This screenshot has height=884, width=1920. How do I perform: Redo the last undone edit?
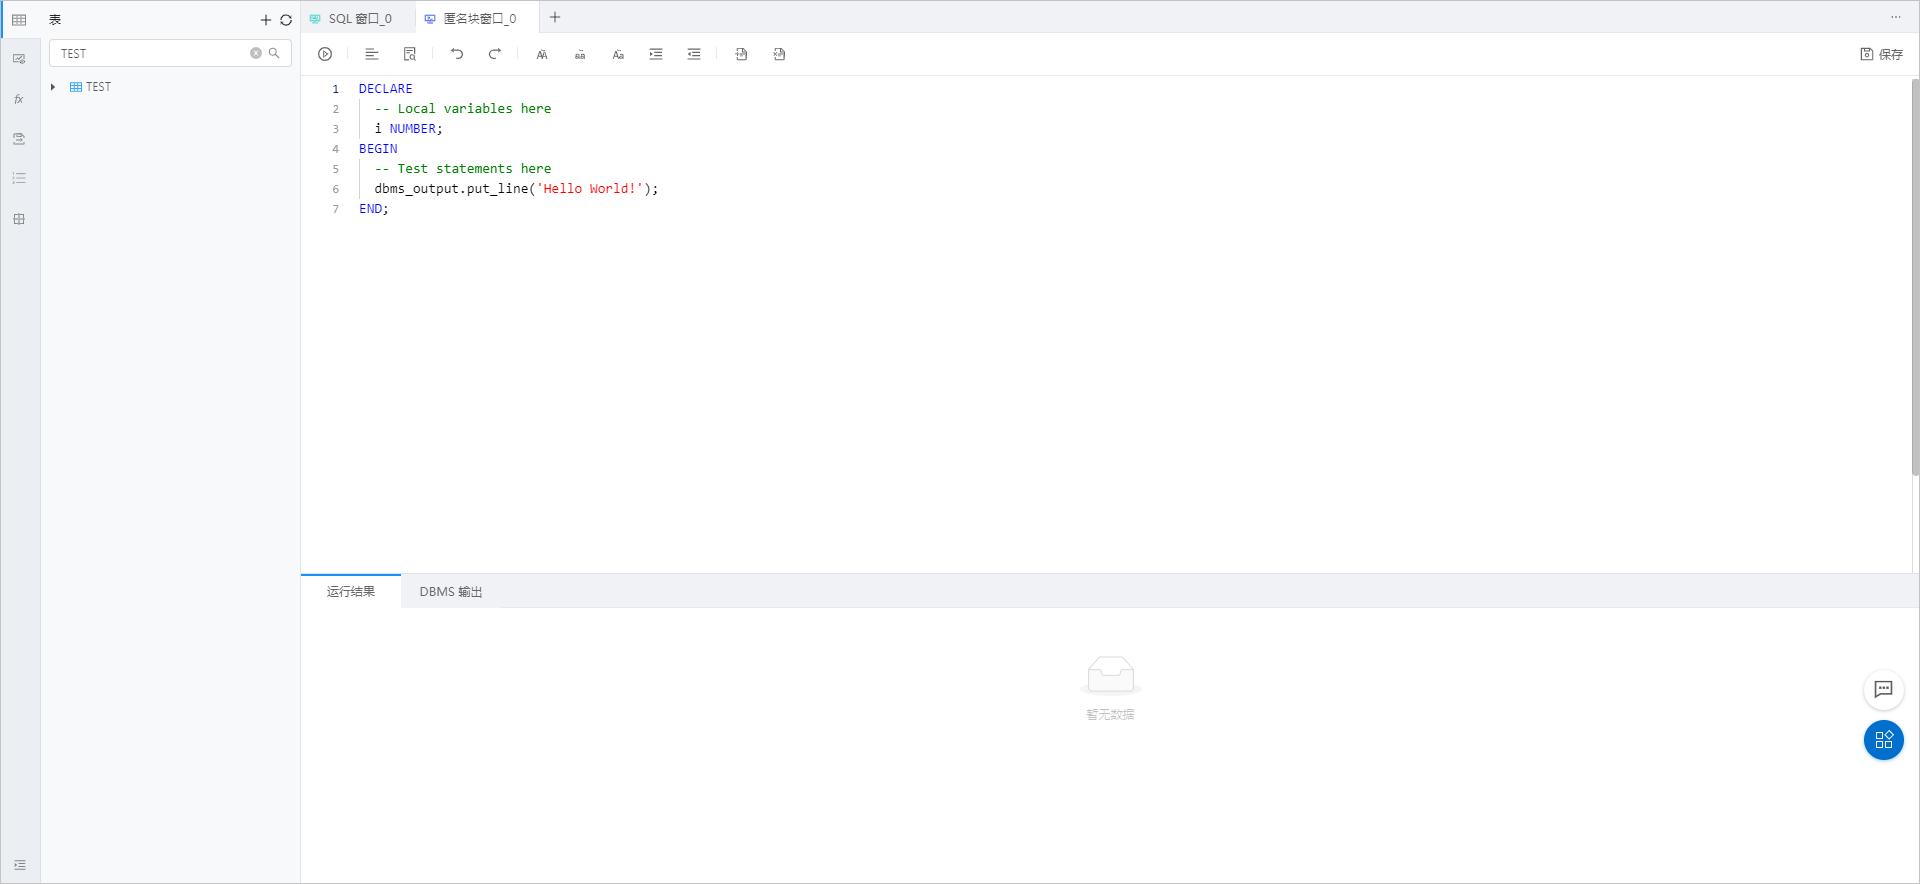(495, 54)
